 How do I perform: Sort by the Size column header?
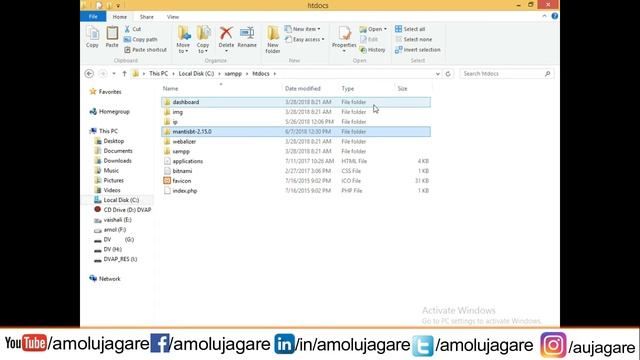[402, 88]
